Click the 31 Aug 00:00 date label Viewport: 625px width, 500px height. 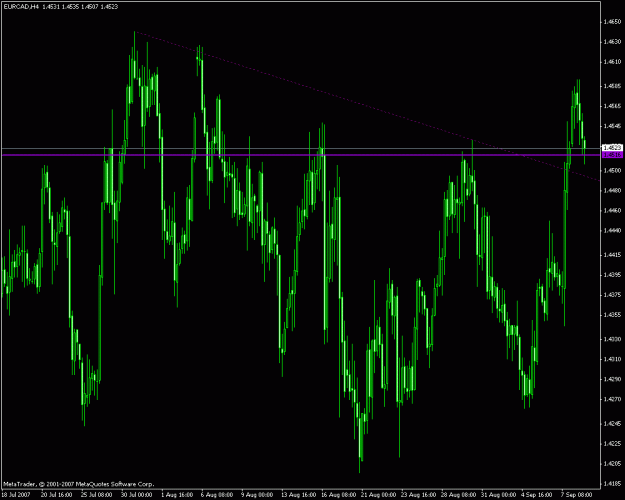pyautogui.click(x=499, y=495)
